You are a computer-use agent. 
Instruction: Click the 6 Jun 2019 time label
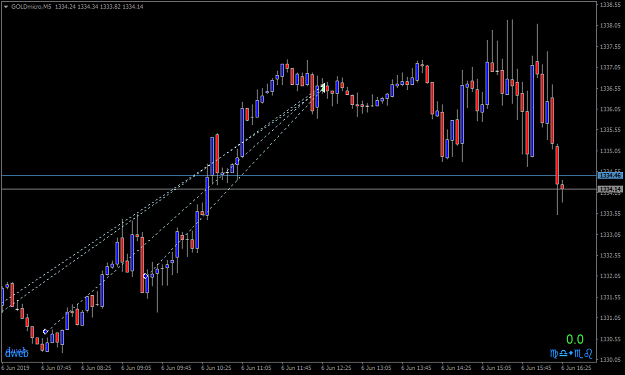pos(16,368)
